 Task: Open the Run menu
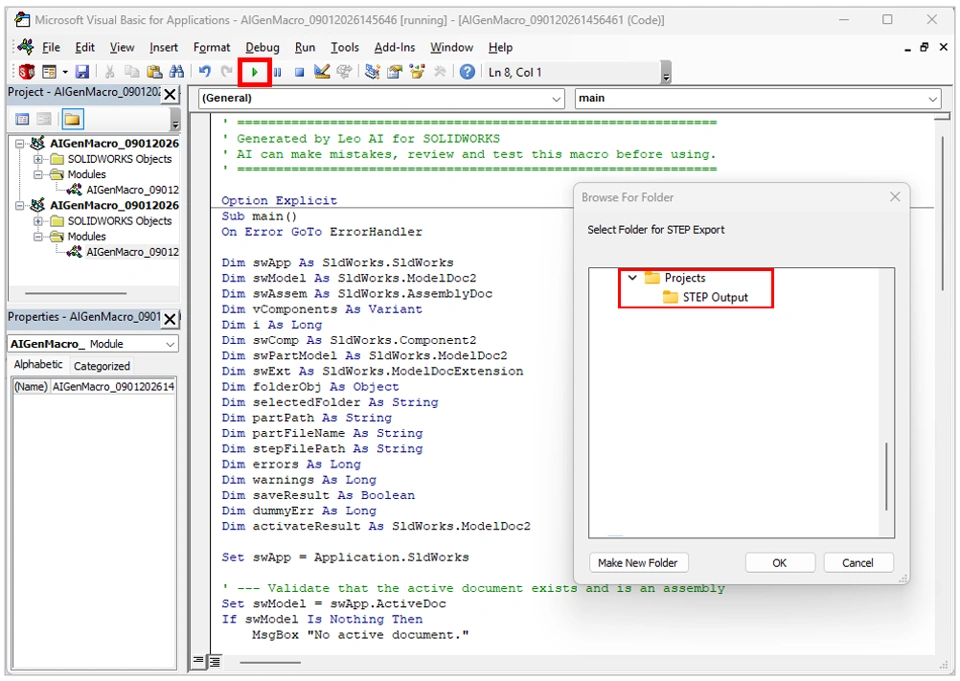tap(305, 47)
